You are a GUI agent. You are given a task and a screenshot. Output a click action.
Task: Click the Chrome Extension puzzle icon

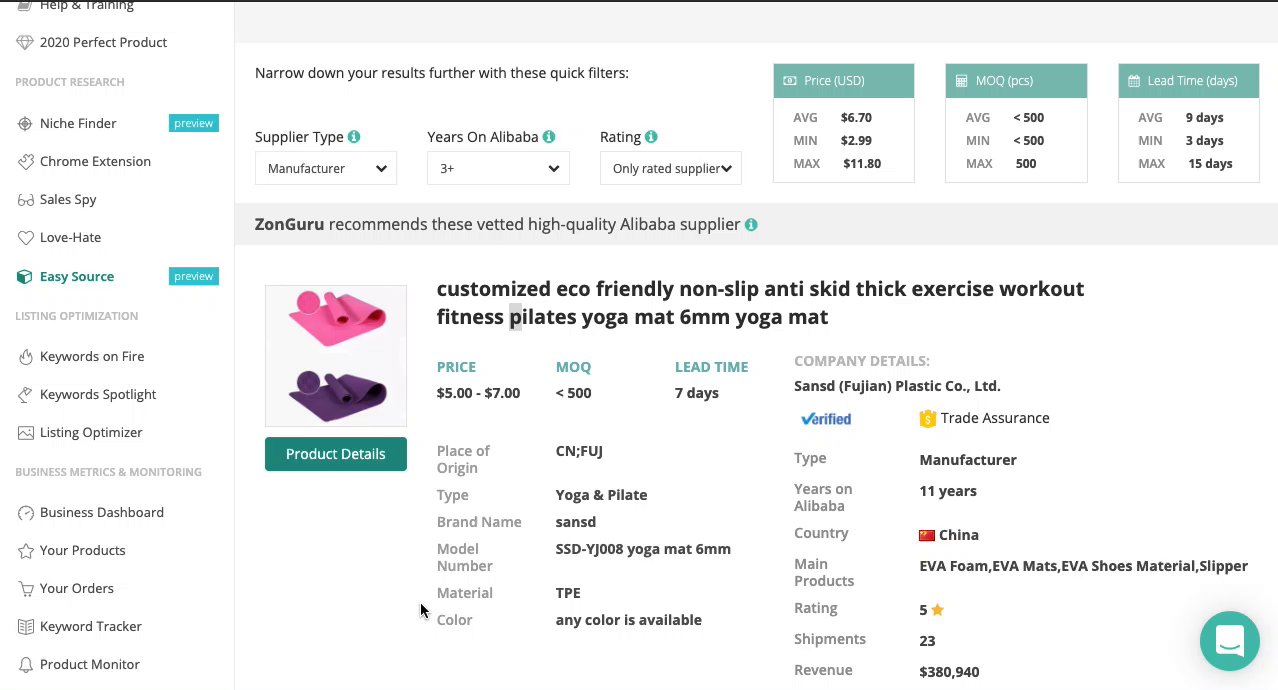(x=25, y=161)
